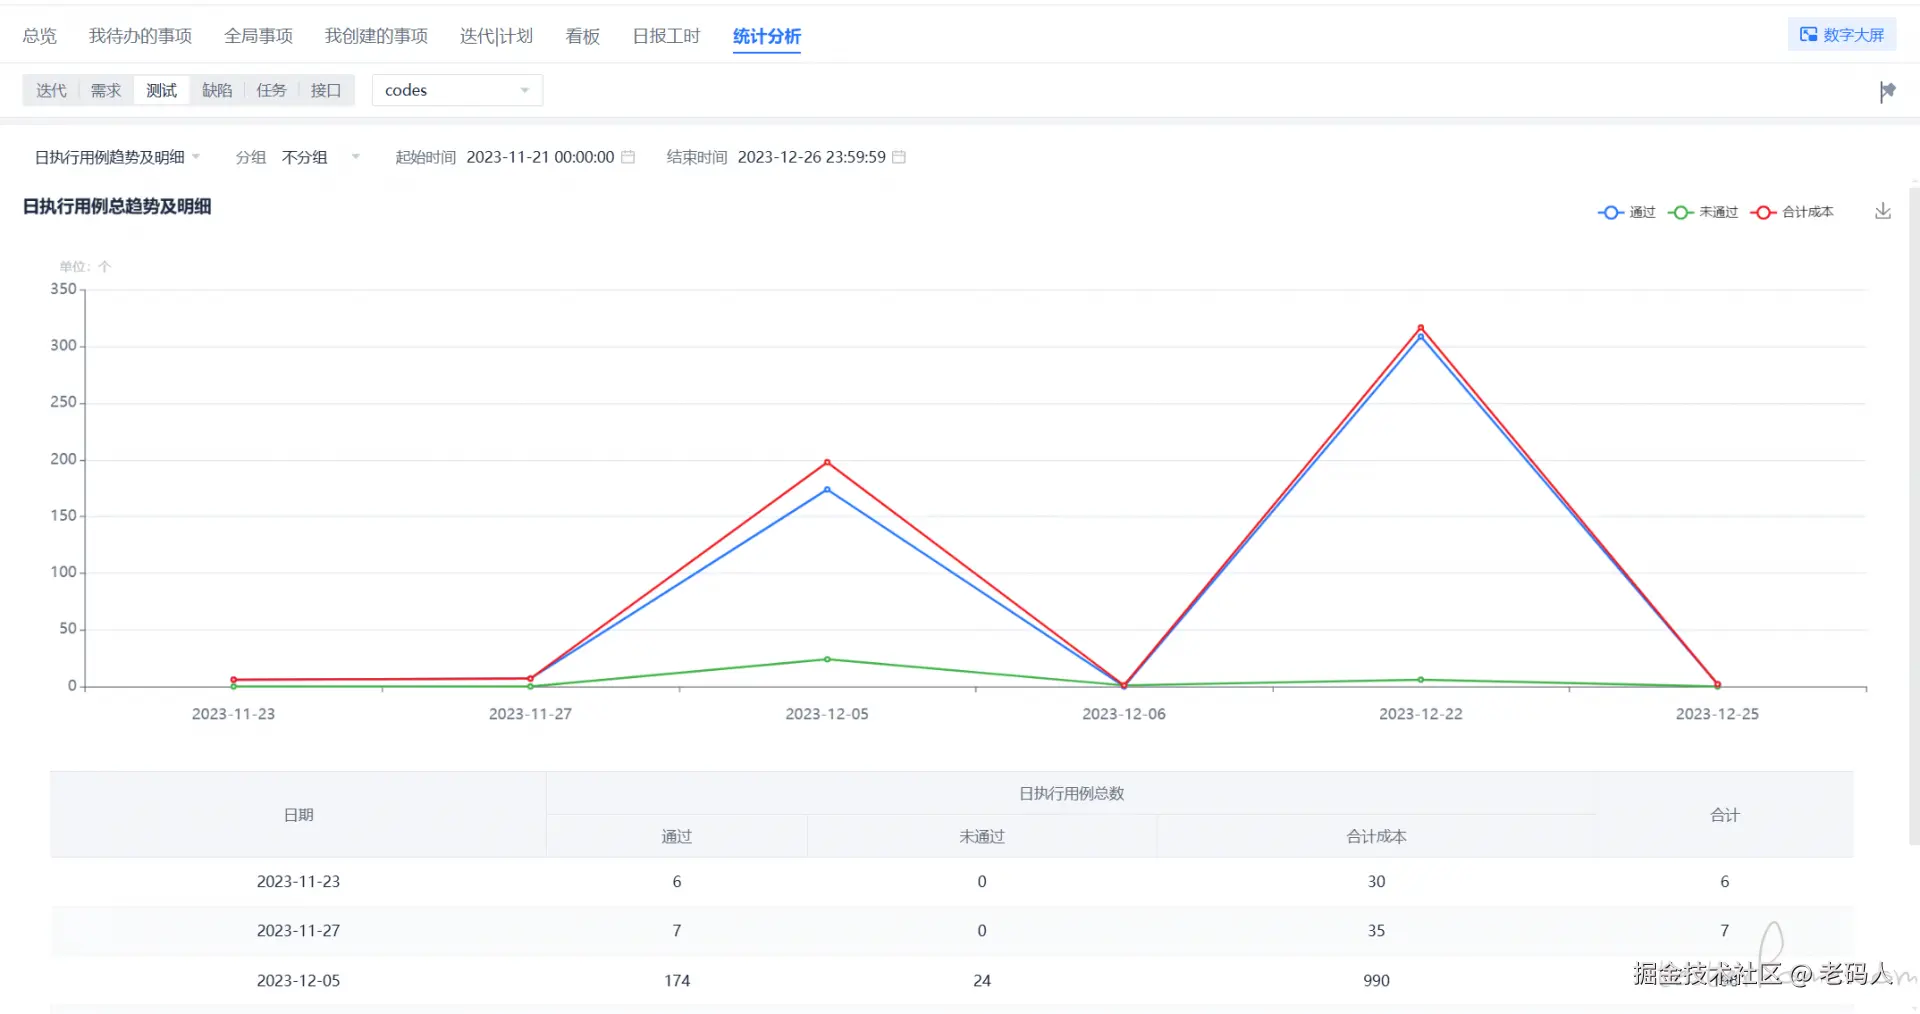Click the flag icon at top right

click(x=1887, y=92)
